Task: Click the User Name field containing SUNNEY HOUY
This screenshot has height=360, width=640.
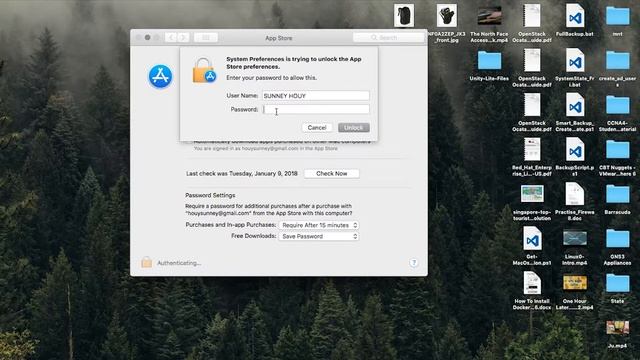Action: click(316, 96)
